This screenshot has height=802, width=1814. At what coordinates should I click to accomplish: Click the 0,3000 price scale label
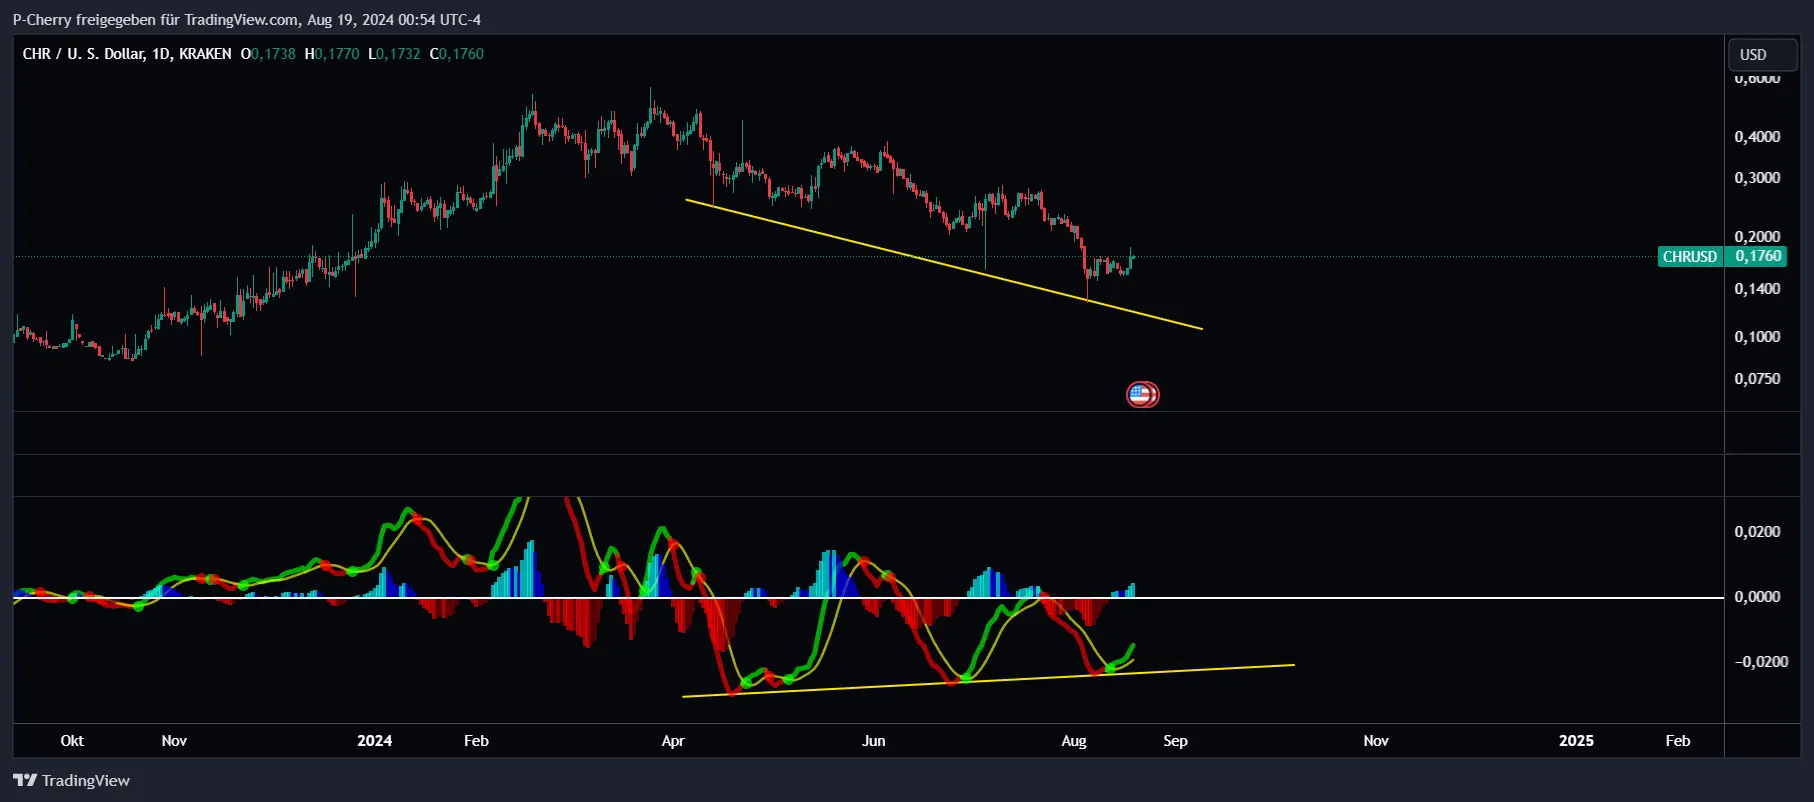click(1757, 178)
